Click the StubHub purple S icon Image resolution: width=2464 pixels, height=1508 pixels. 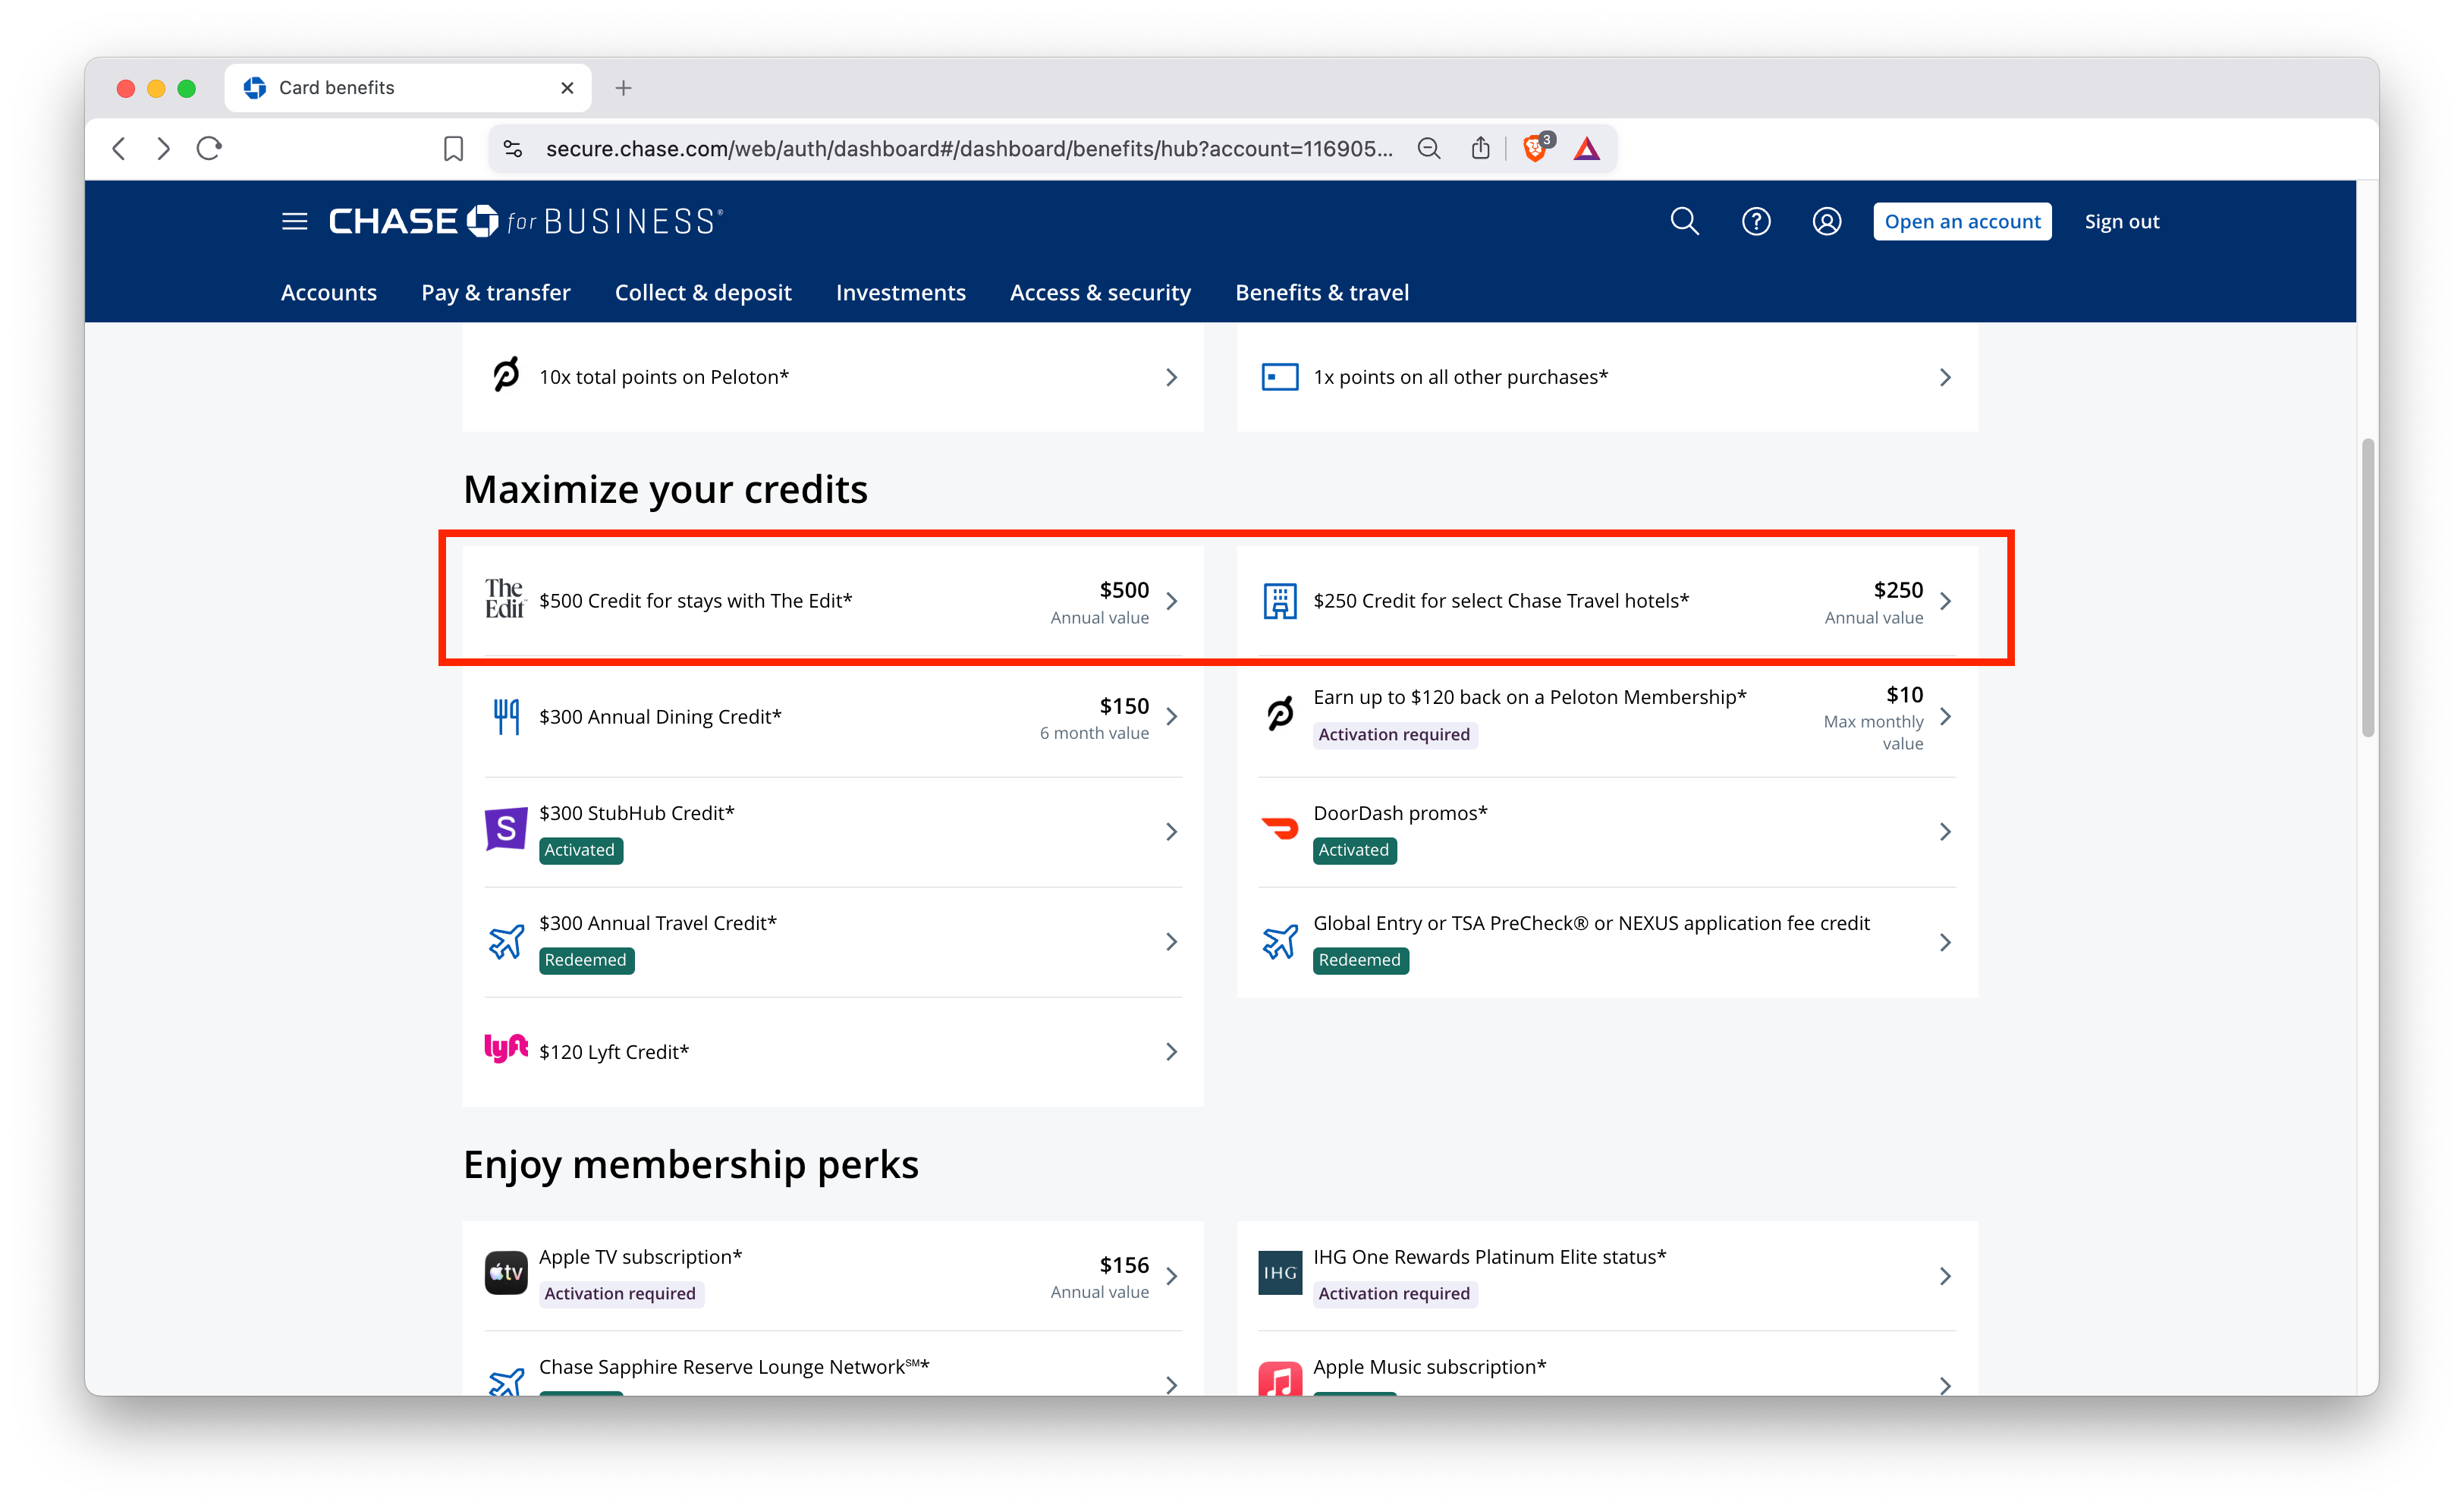(x=506, y=829)
